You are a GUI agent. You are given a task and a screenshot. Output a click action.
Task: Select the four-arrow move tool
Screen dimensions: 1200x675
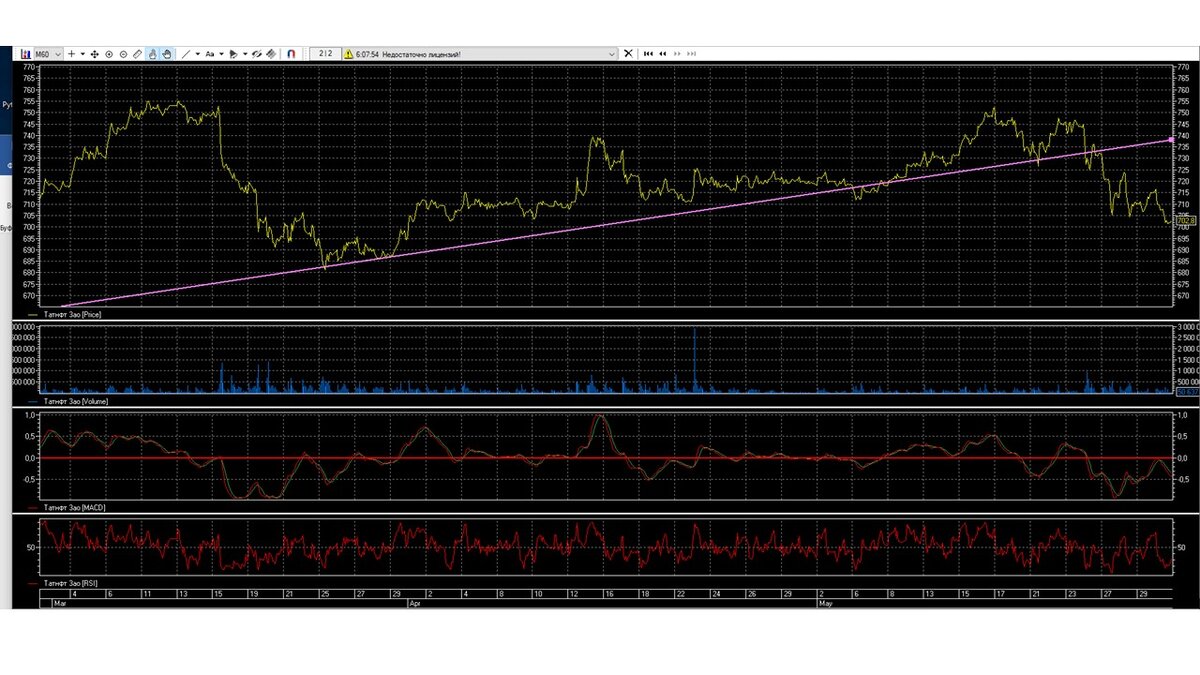coord(95,54)
